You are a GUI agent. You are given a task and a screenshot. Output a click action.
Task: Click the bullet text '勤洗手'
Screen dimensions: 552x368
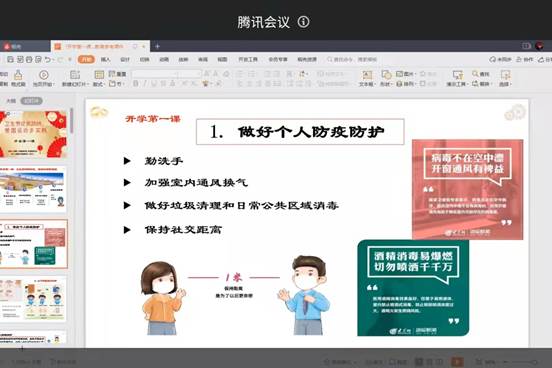[x=164, y=161]
